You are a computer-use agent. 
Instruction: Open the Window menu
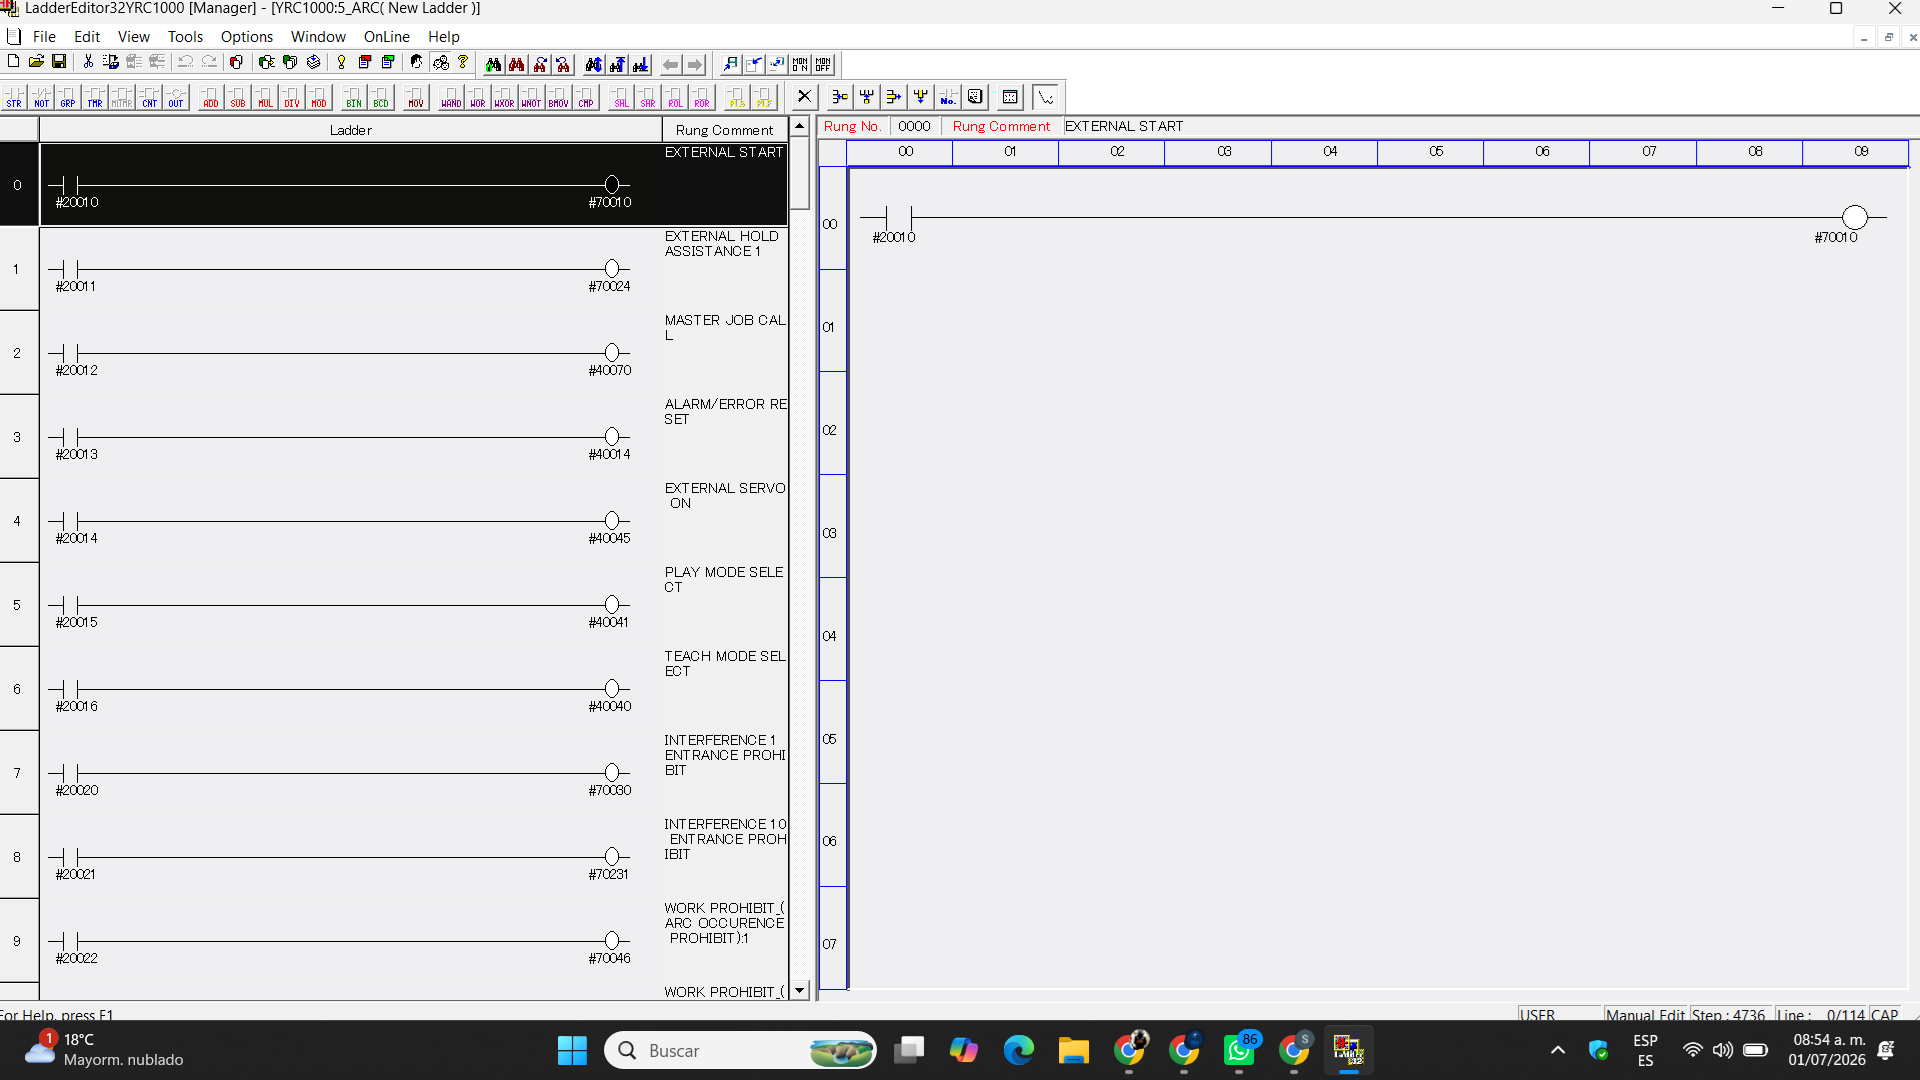coord(318,37)
